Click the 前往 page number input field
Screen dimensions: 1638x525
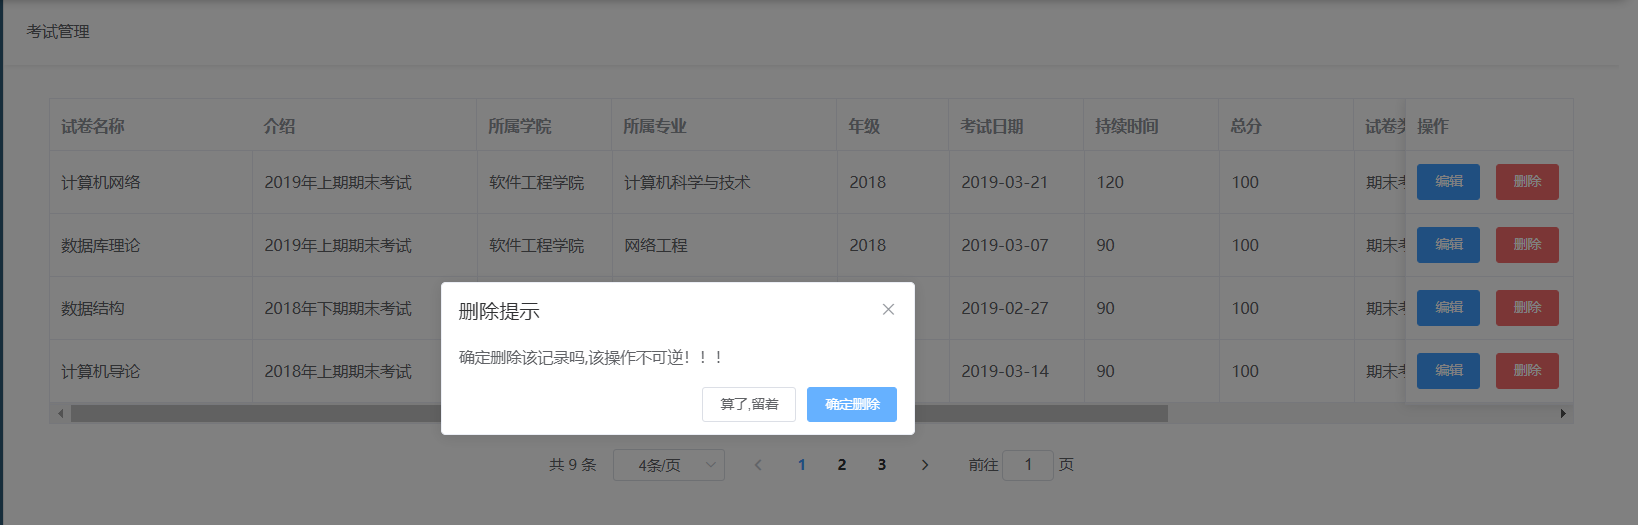(1027, 465)
